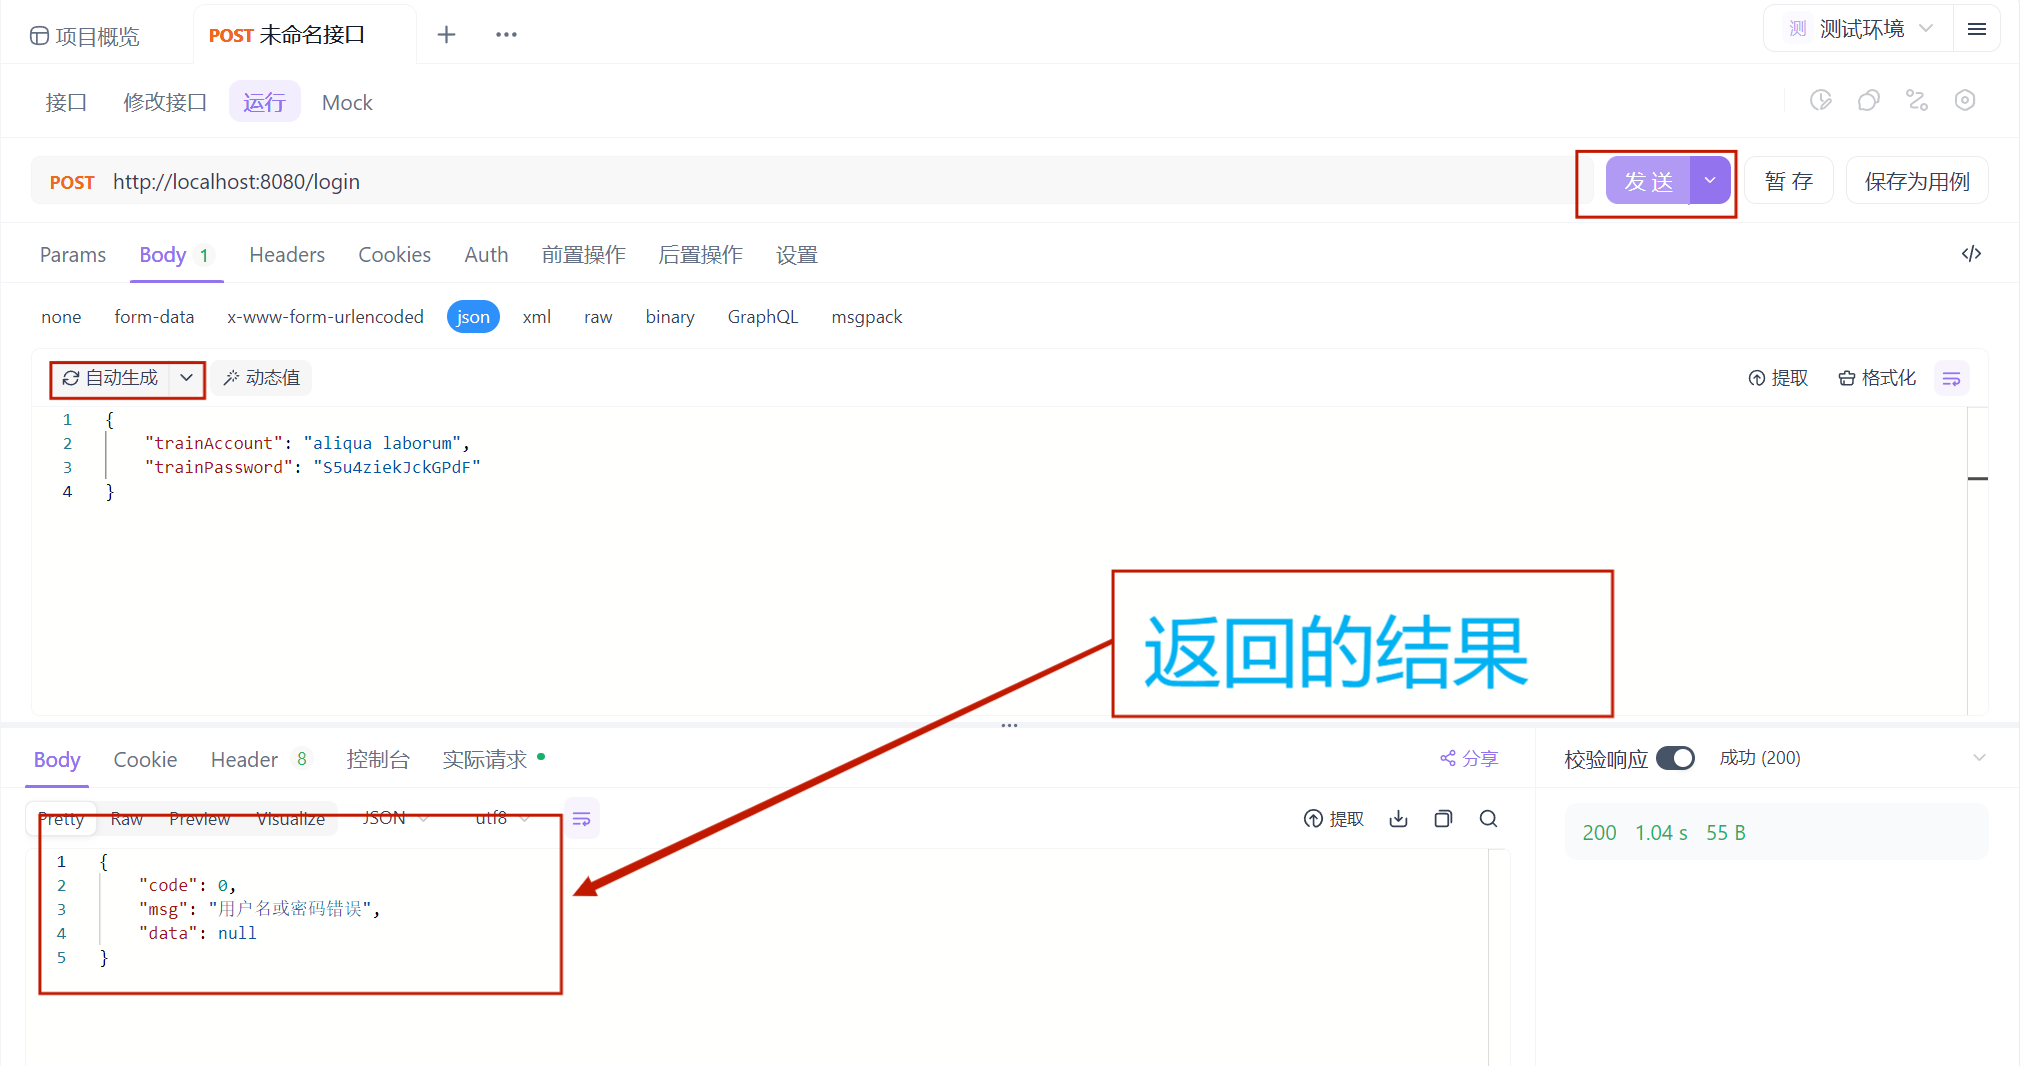Open search in response body
Image resolution: width=2020 pixels, height=1066 pixels.
coord(1488,819)
